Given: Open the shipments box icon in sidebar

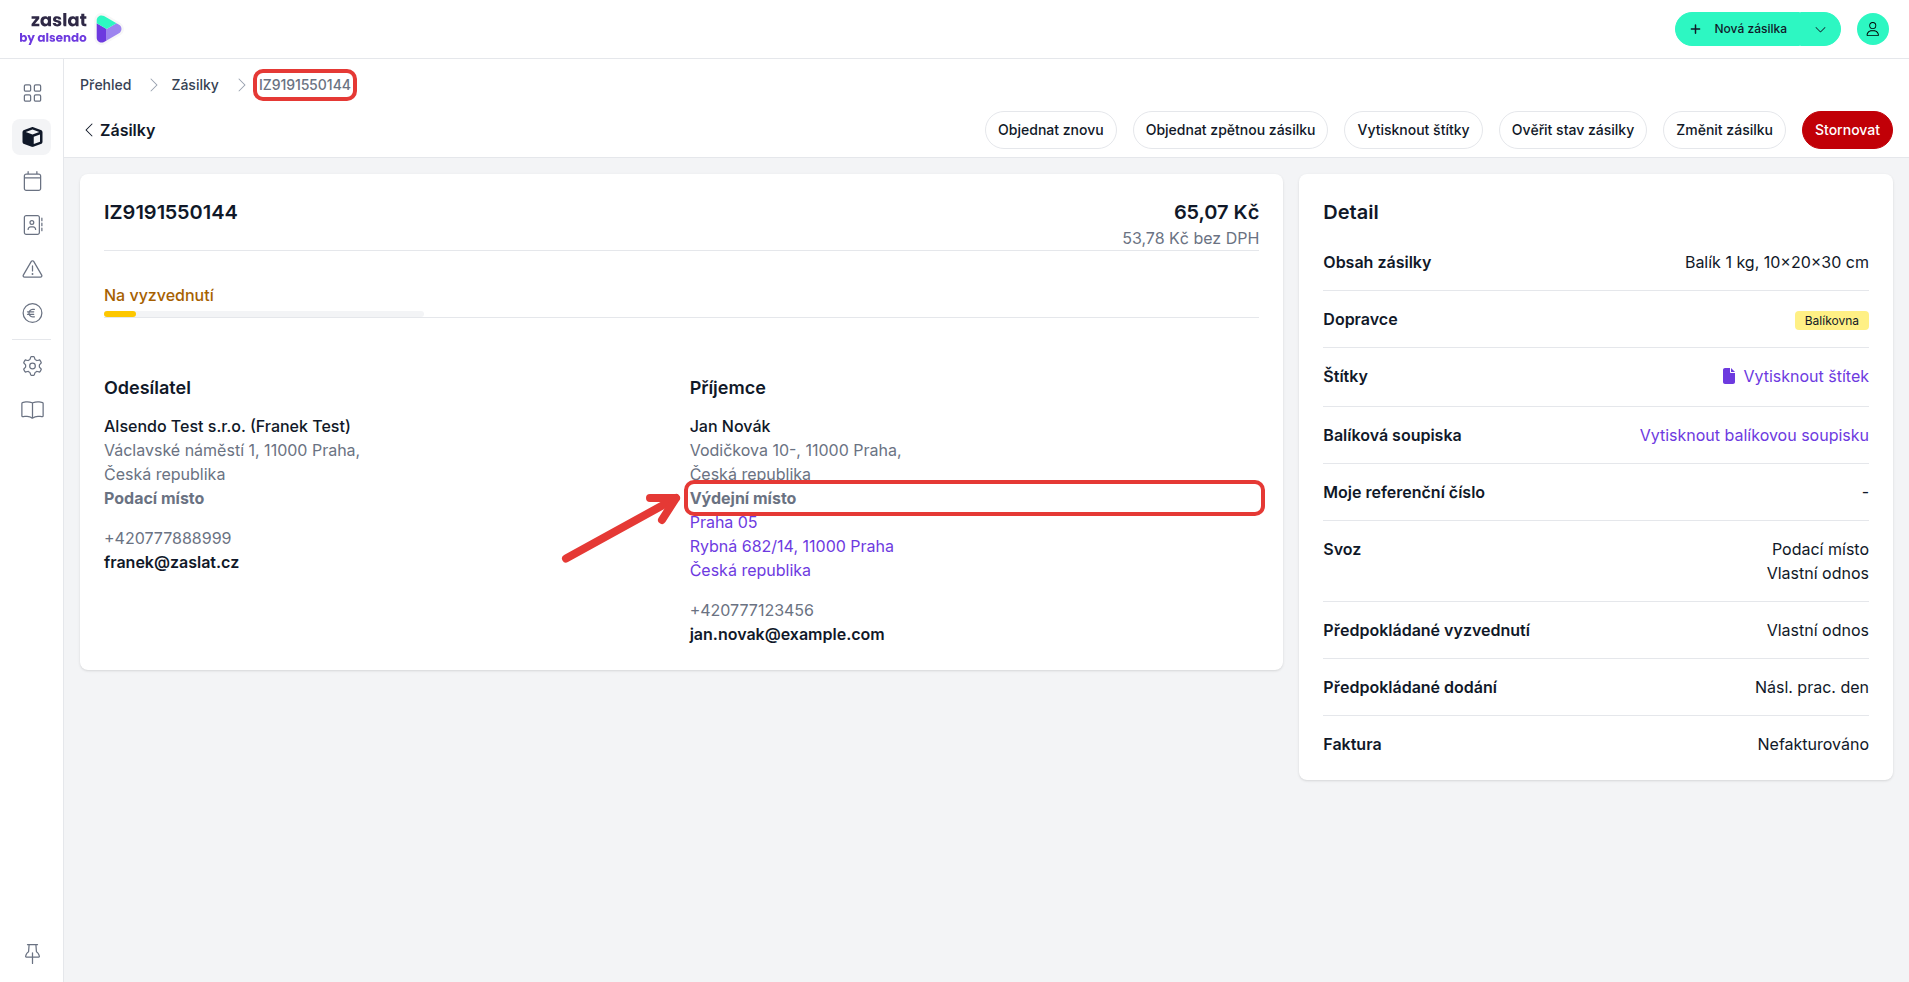Looking at the screenshot, I should pyautogui.click(x=32, y=137).
